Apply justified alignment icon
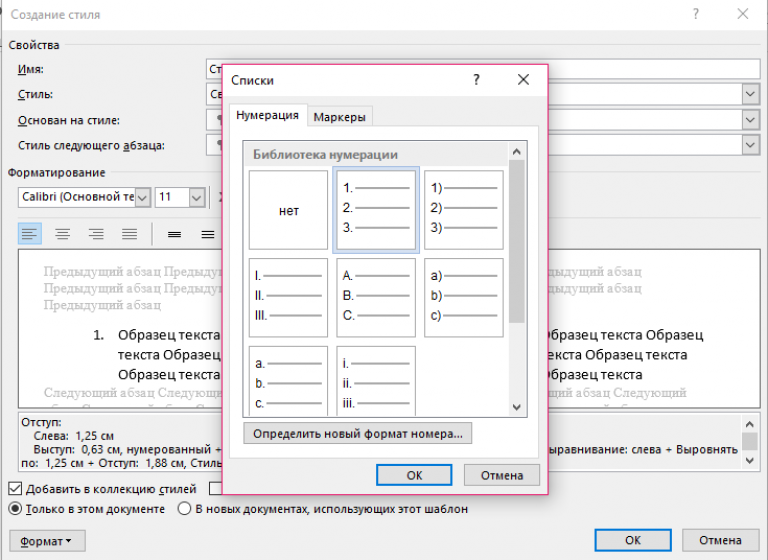The width and height of the screenshot is (768, 560). click(129, 234)
